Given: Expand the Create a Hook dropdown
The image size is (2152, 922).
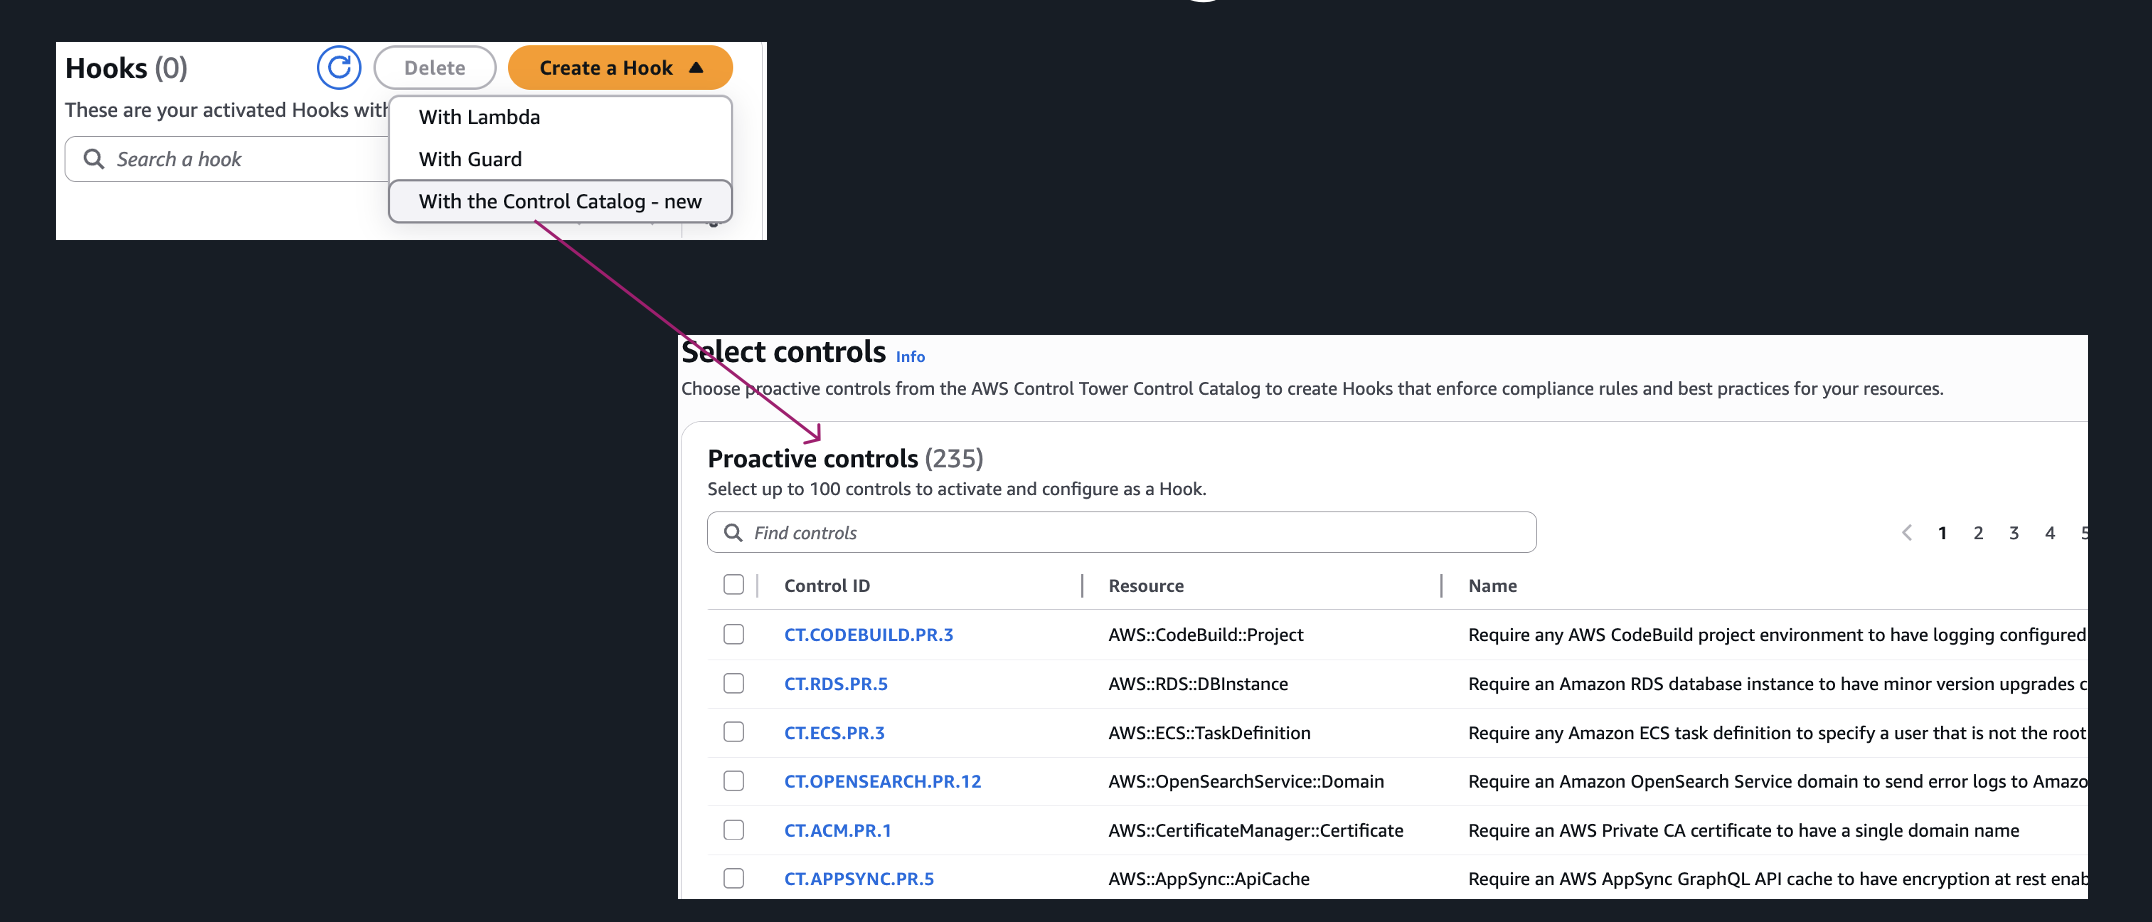Looking at the screenshot, I should [x=620, y=68].
